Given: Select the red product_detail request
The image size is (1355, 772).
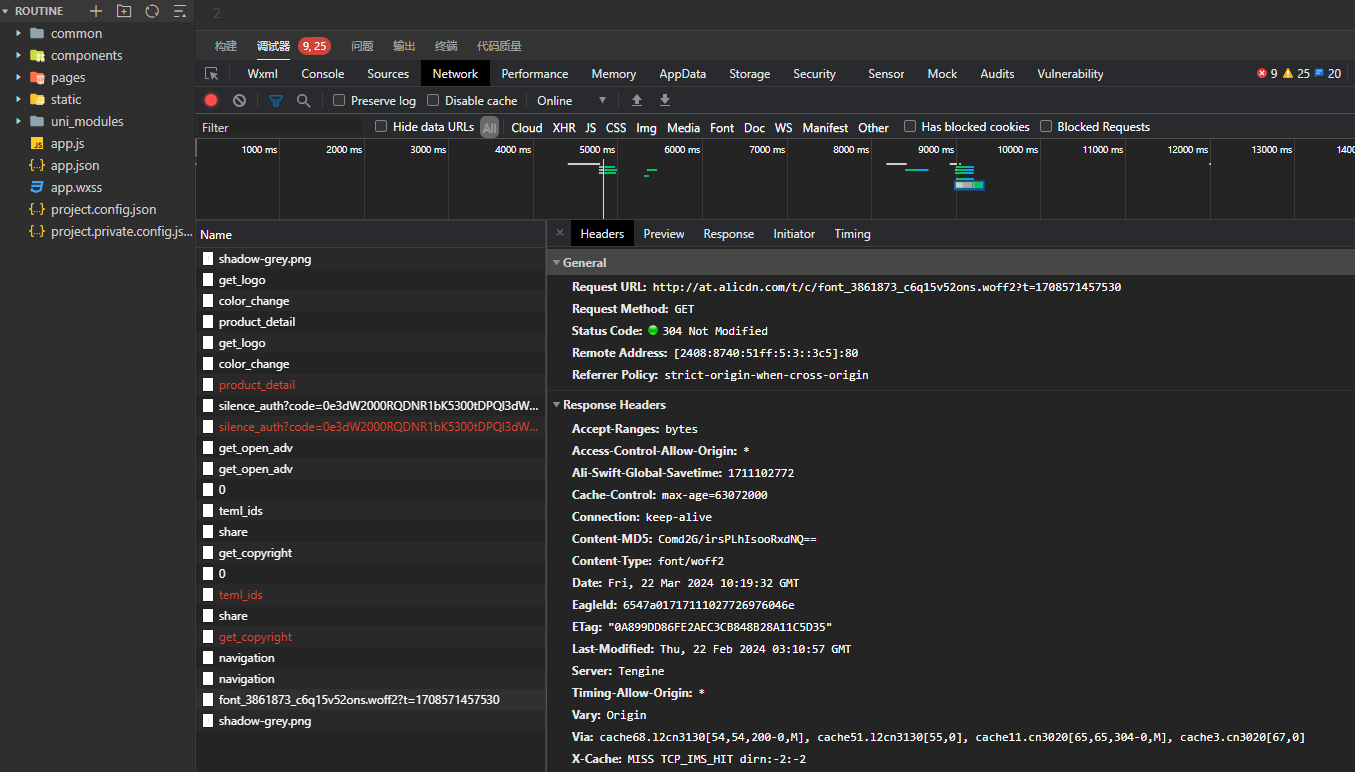Looking at the screenshot, I should tap(371, 384).
